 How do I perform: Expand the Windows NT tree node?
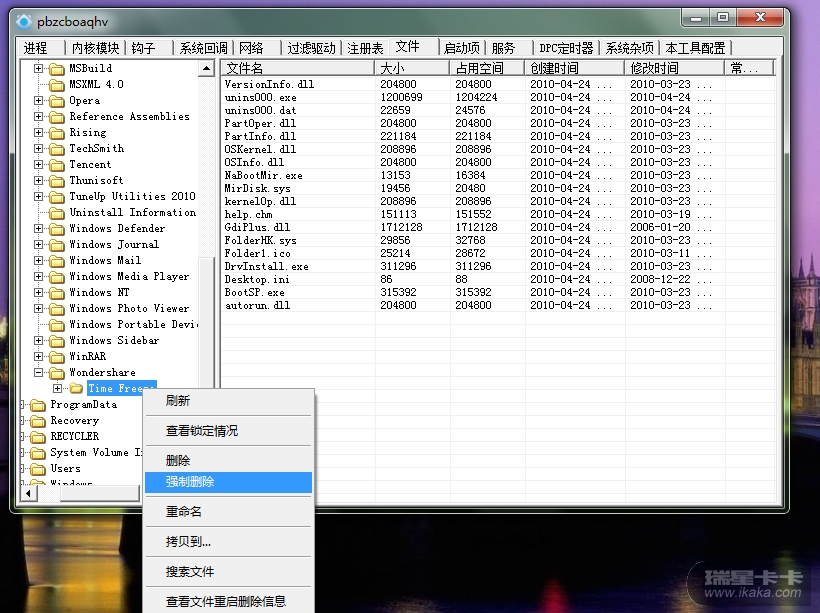39,293
